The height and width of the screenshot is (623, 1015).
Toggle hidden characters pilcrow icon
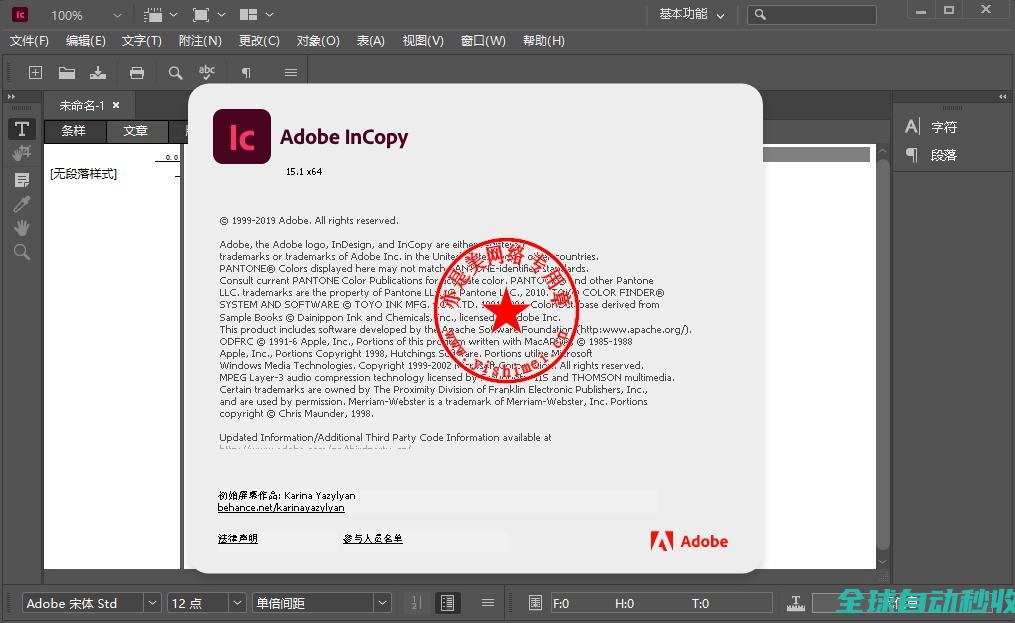(x=246, y=72)
